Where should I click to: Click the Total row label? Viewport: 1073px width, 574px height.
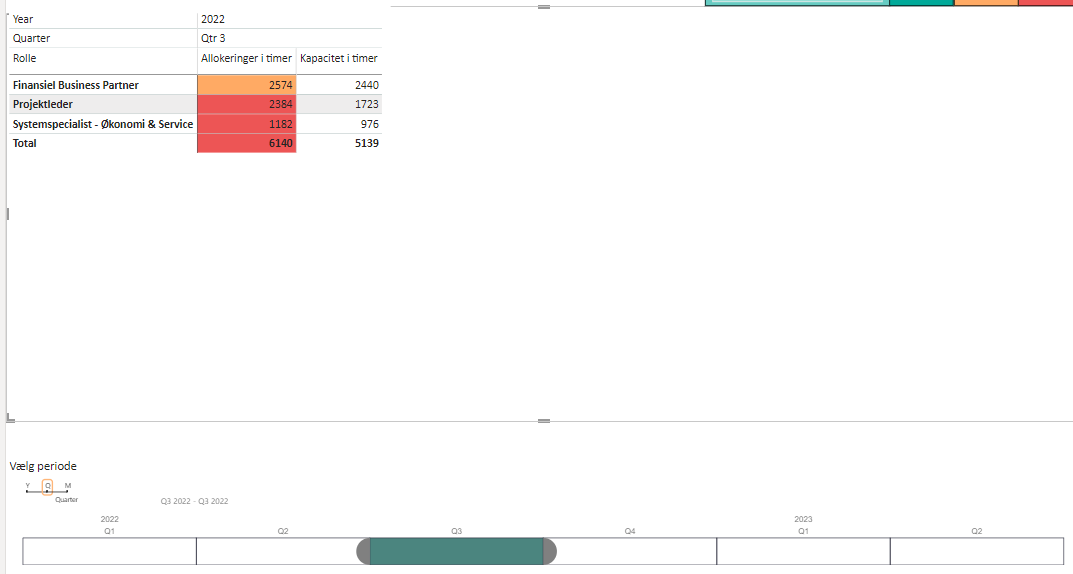pyautogui.click(x=25, y=143)
